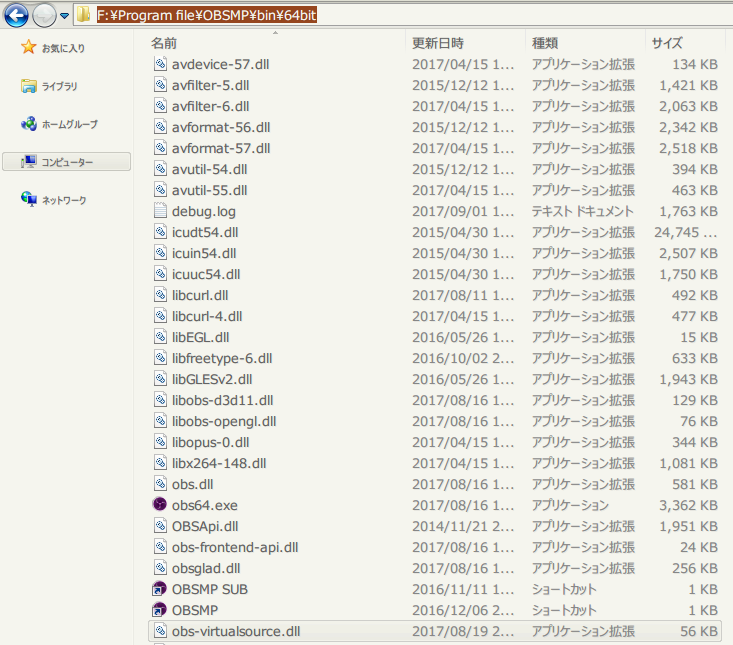Viewport: 733px width, 645px height.
Task: Select libEGL.dll file icon
Action: click(160, 337)
